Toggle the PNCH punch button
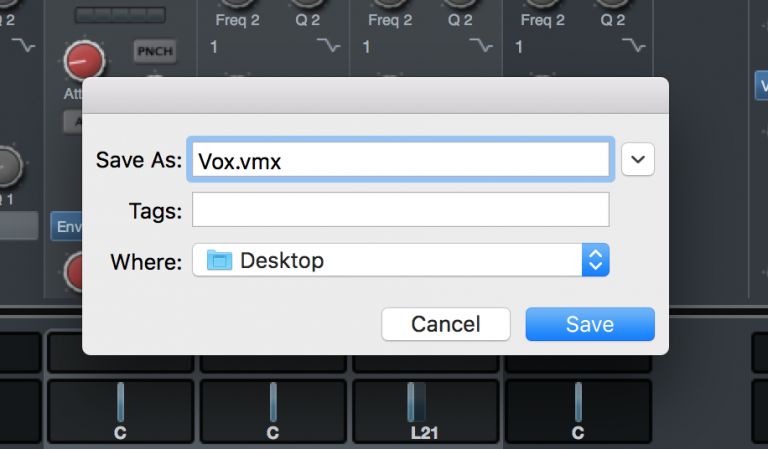Image resolution: width=768 pixels, height=449 pixels. (x=155, y=51)
